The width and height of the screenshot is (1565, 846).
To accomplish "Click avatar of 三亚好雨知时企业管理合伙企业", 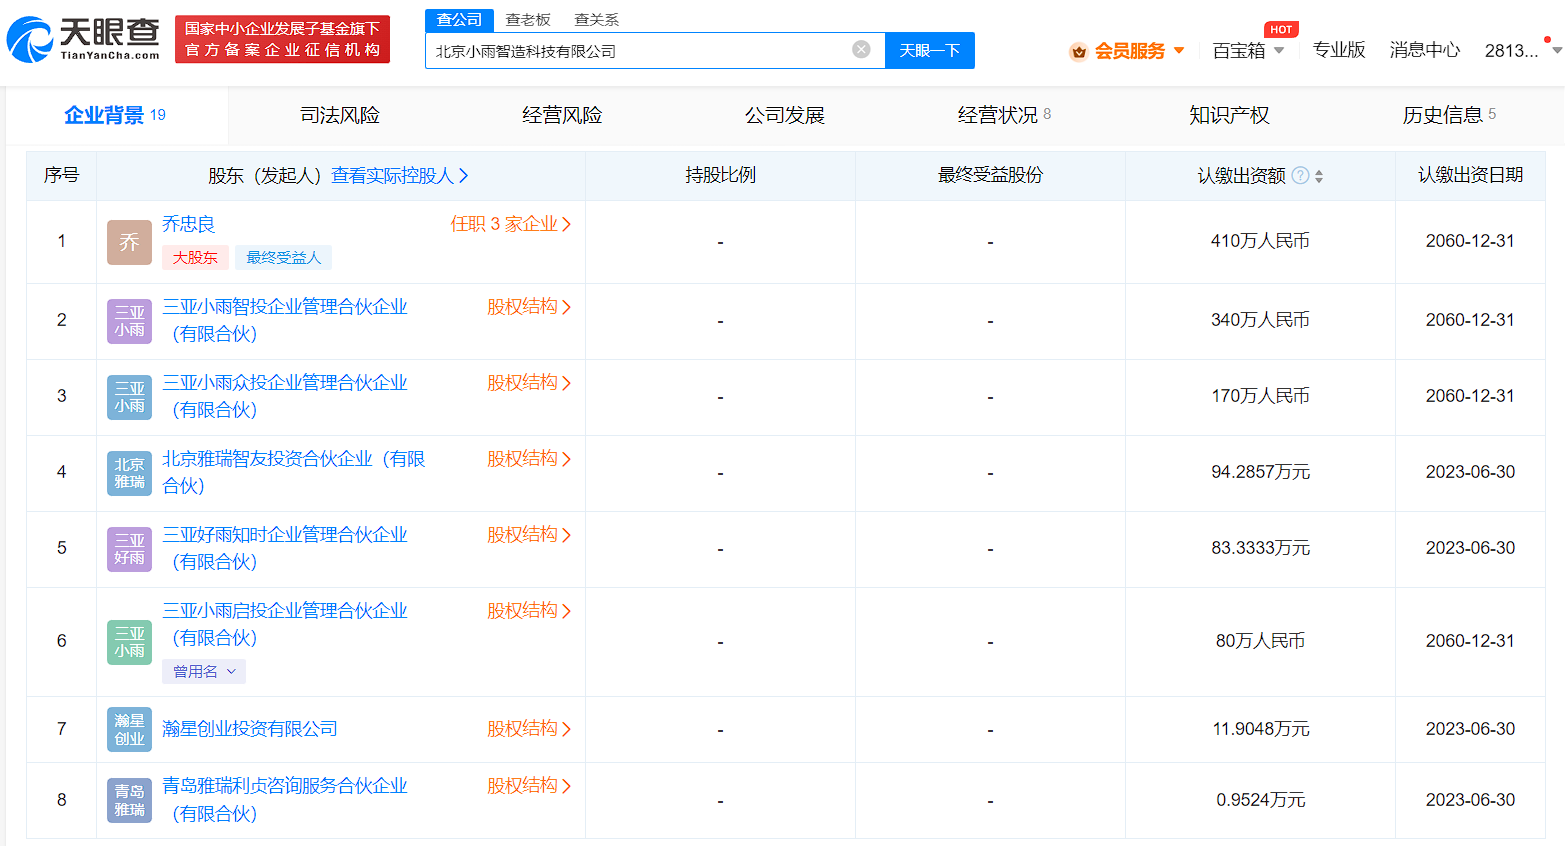I will point(129,549).
